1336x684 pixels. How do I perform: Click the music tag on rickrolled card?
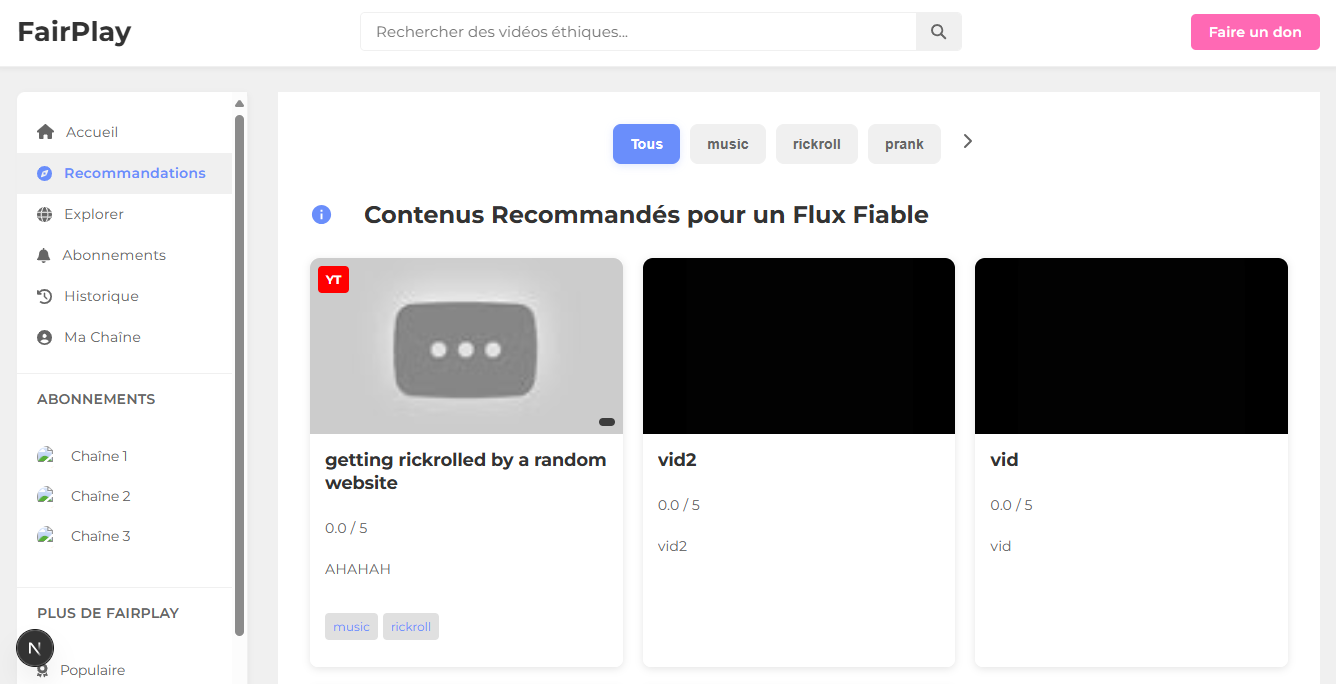tap(351, 627)
